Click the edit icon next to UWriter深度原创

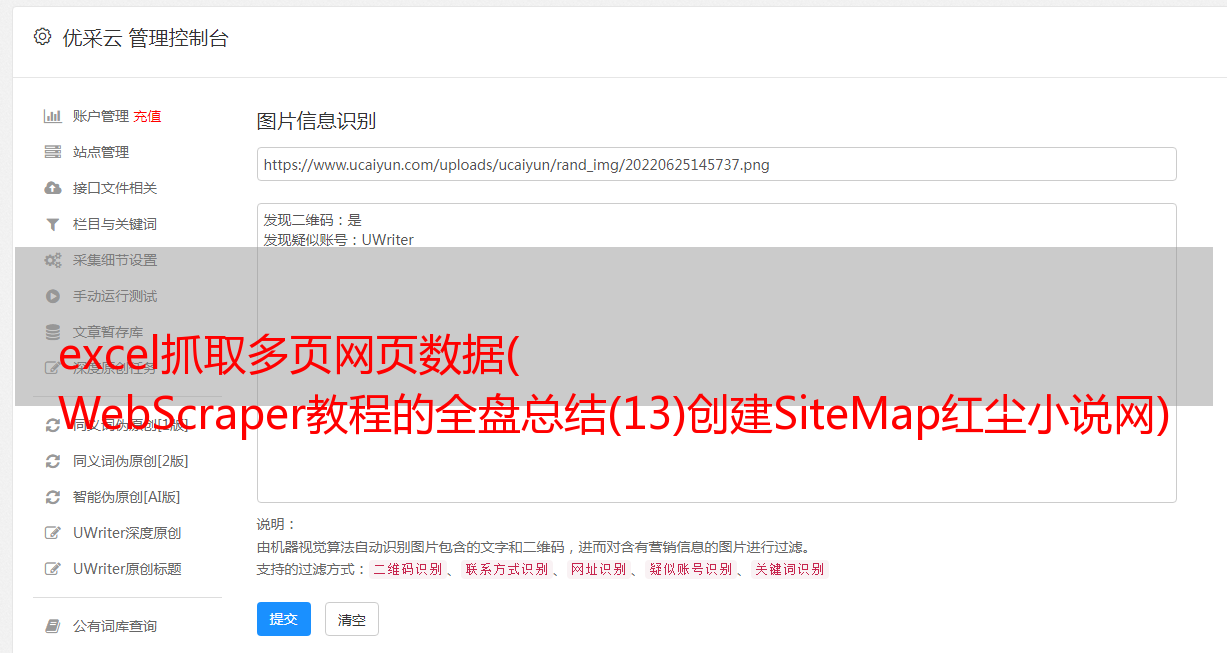(53, 533)
